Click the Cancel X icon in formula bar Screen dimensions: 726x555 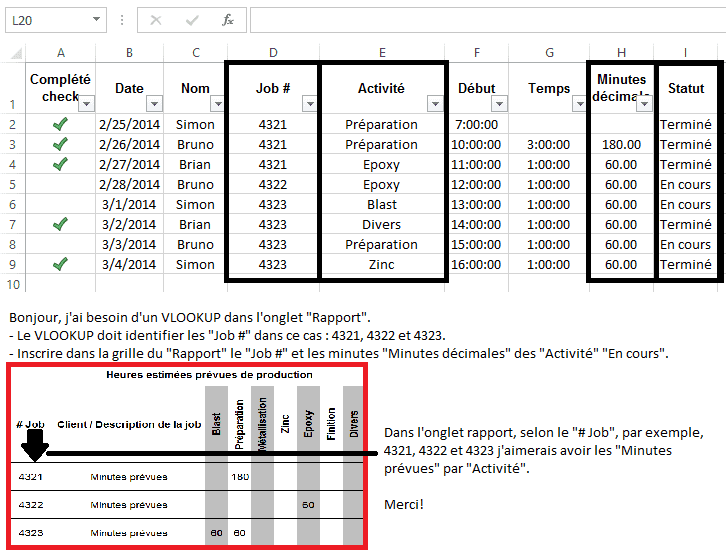point(156,19)
